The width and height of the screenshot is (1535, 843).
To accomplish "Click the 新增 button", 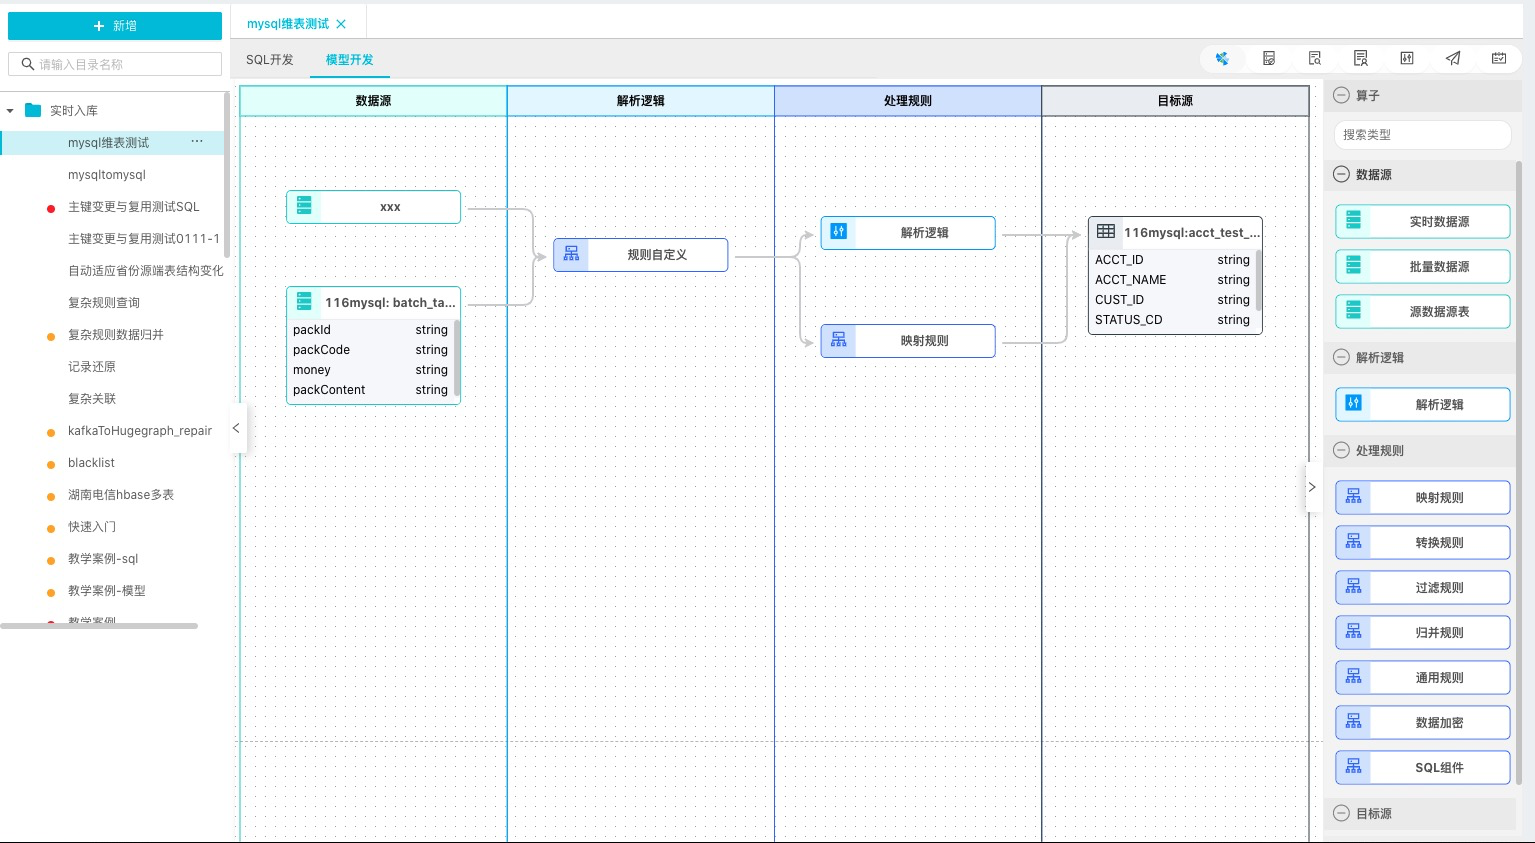I will pos(115,26).
